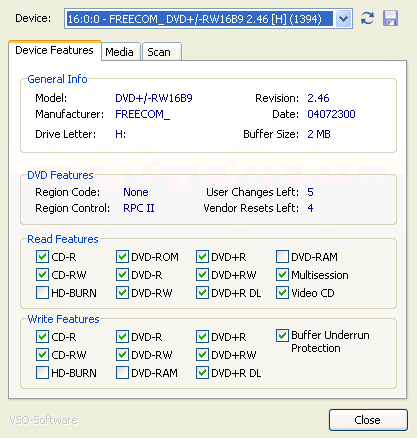The image size is (417, 438).
Task: Toggle the Write Features DVD+RW checkbox
Action: (x=202, y=355)
